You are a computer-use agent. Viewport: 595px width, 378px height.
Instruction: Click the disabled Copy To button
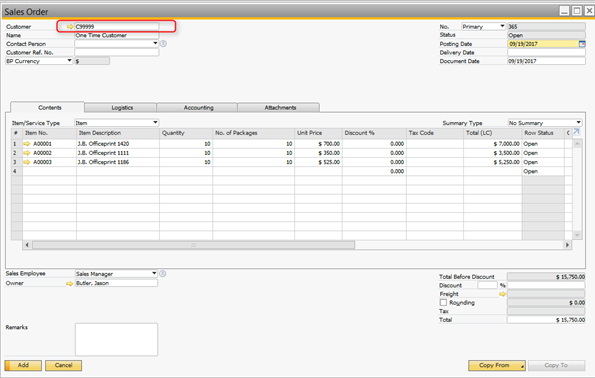pos(556,365)
